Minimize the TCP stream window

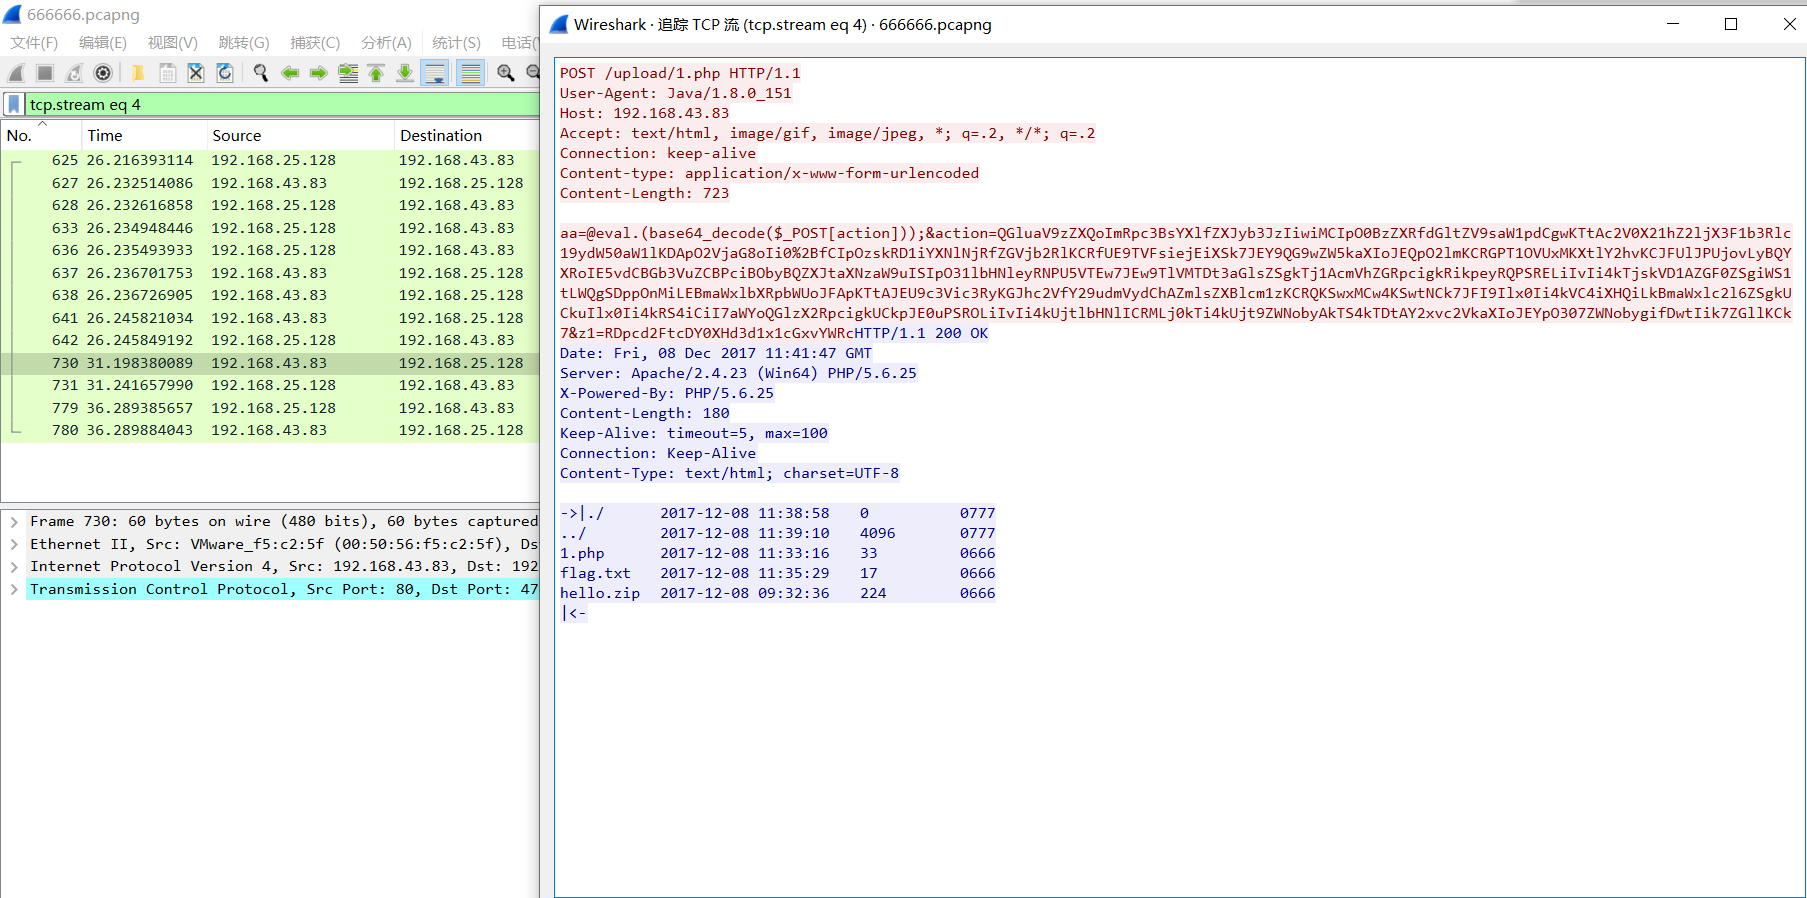point(1673,24)
